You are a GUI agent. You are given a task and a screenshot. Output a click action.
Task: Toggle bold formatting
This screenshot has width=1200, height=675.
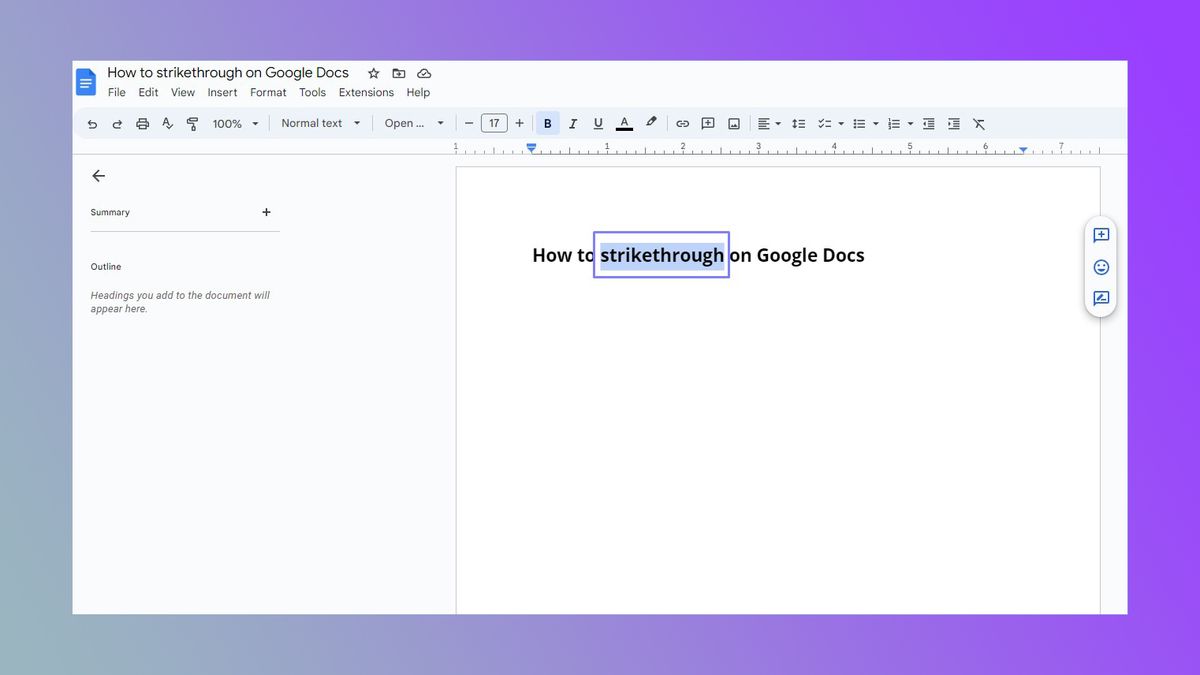(x=547, y=124)
